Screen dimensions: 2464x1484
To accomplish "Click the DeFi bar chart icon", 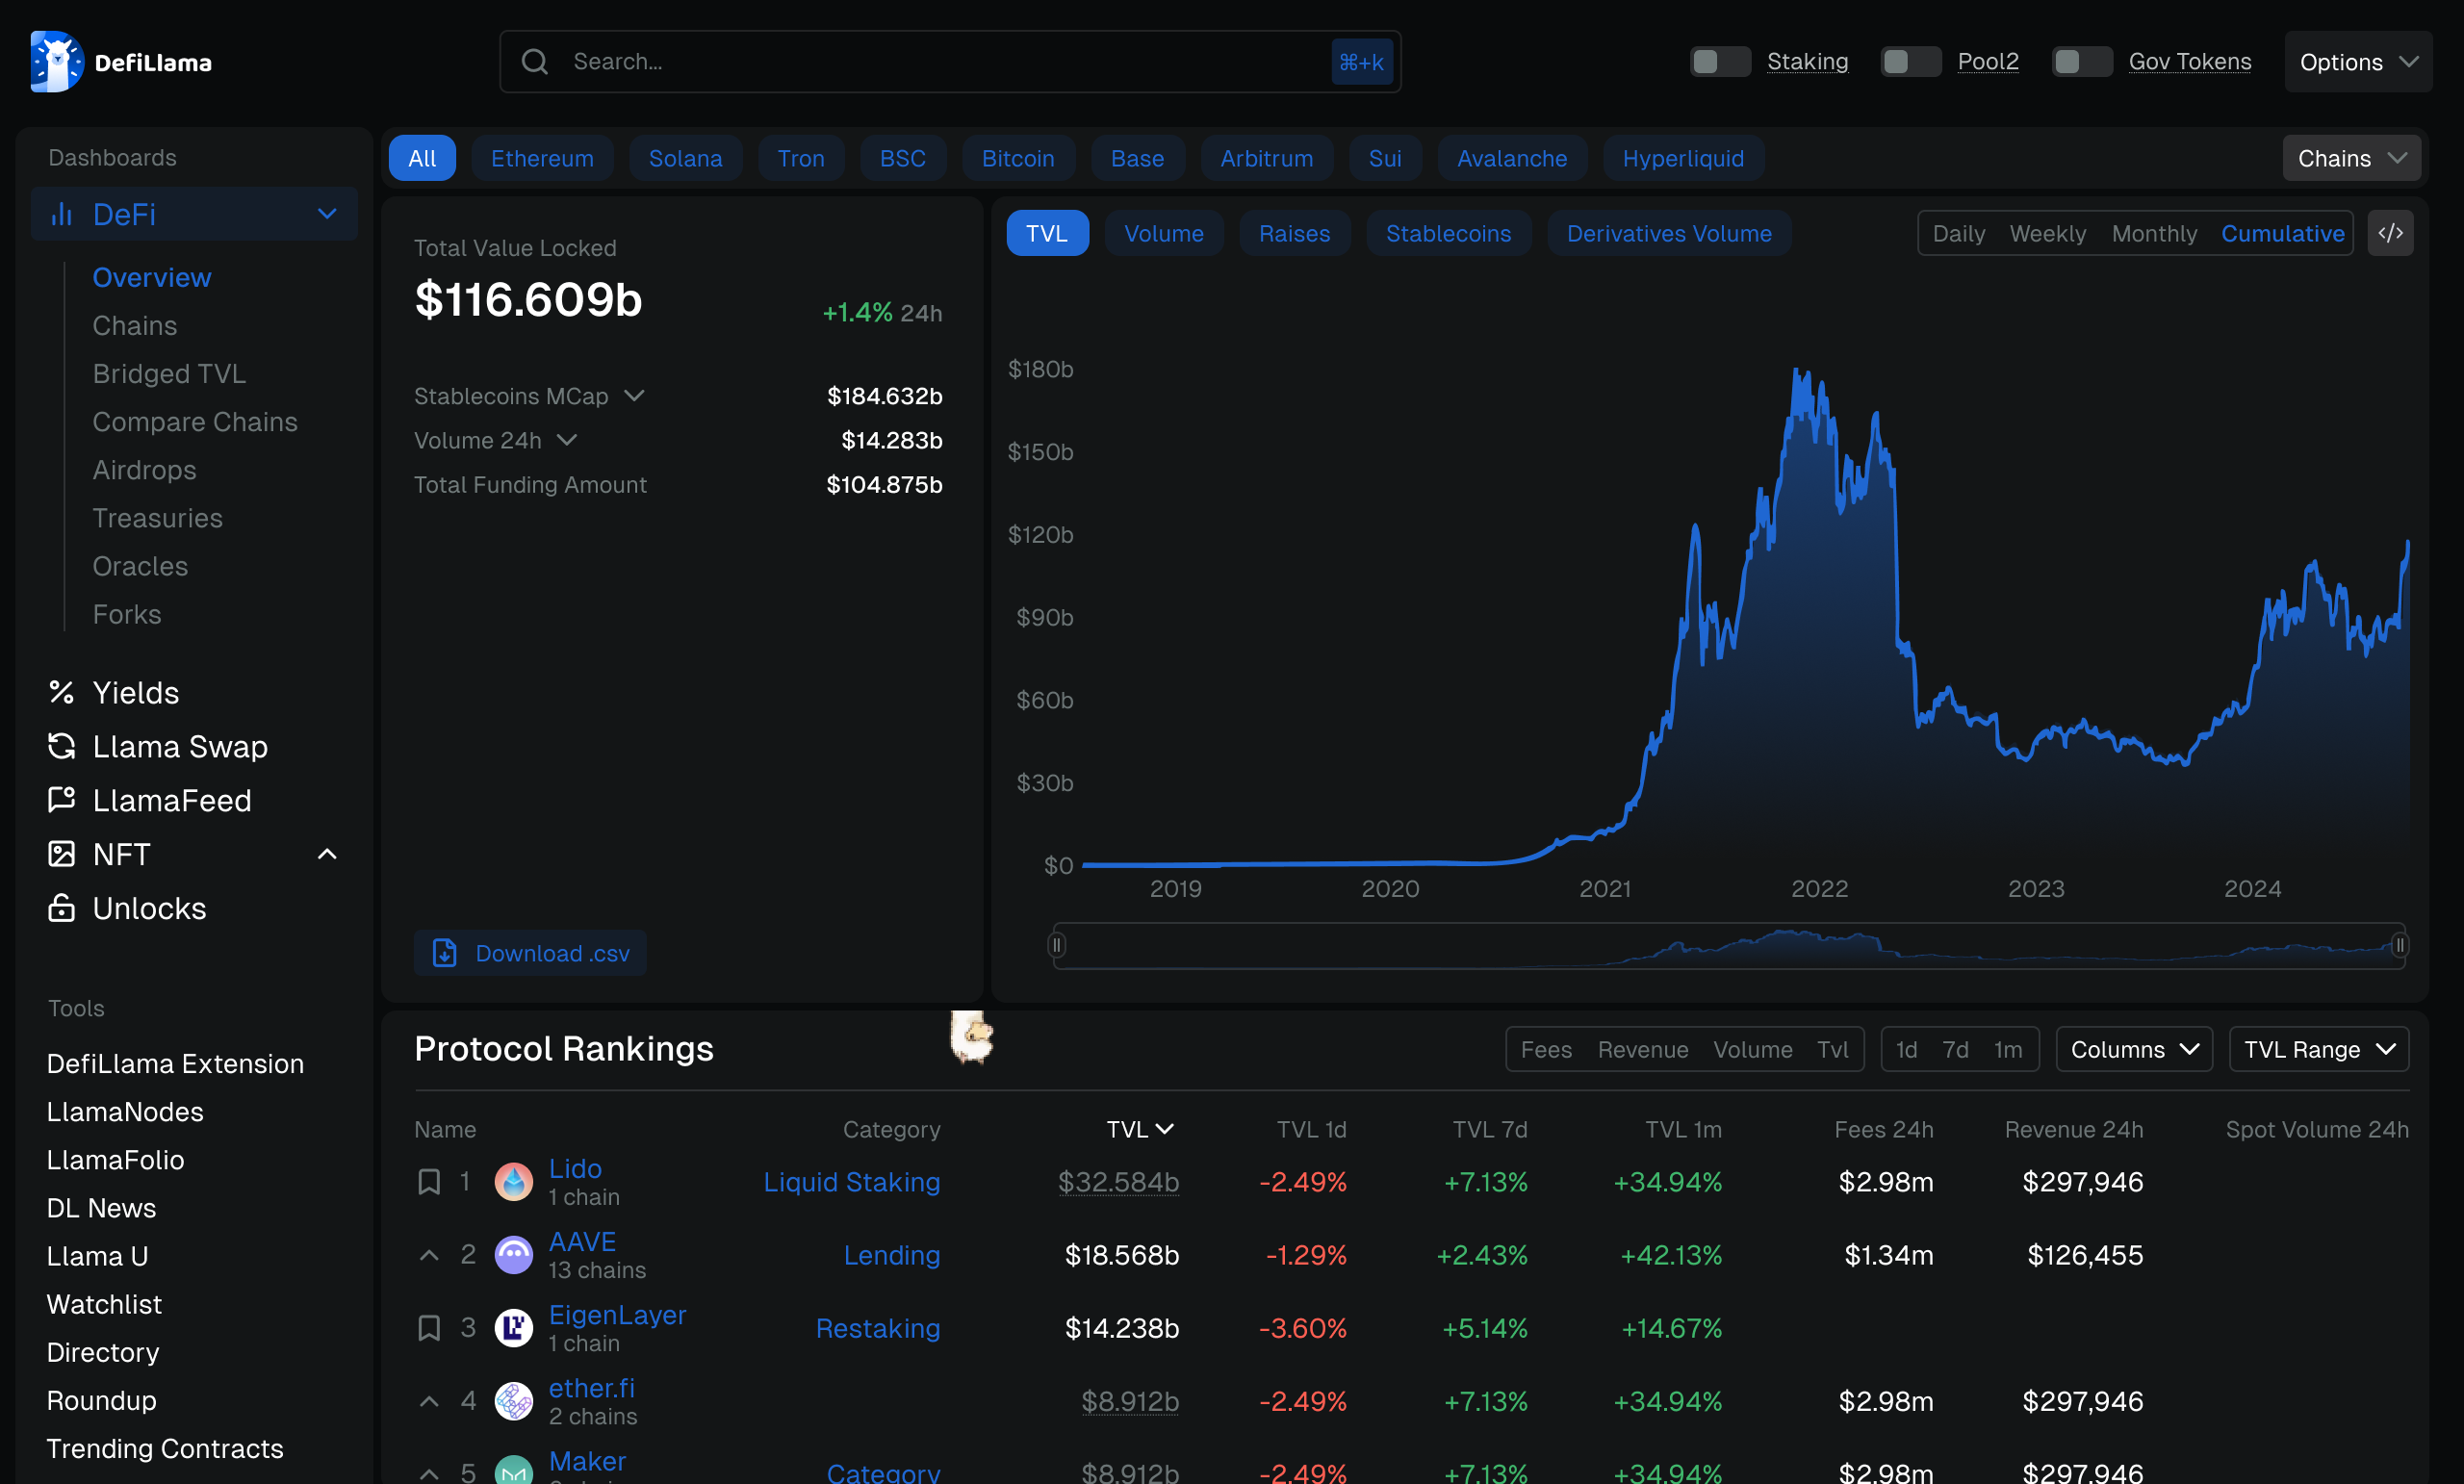I will point(62,214).
